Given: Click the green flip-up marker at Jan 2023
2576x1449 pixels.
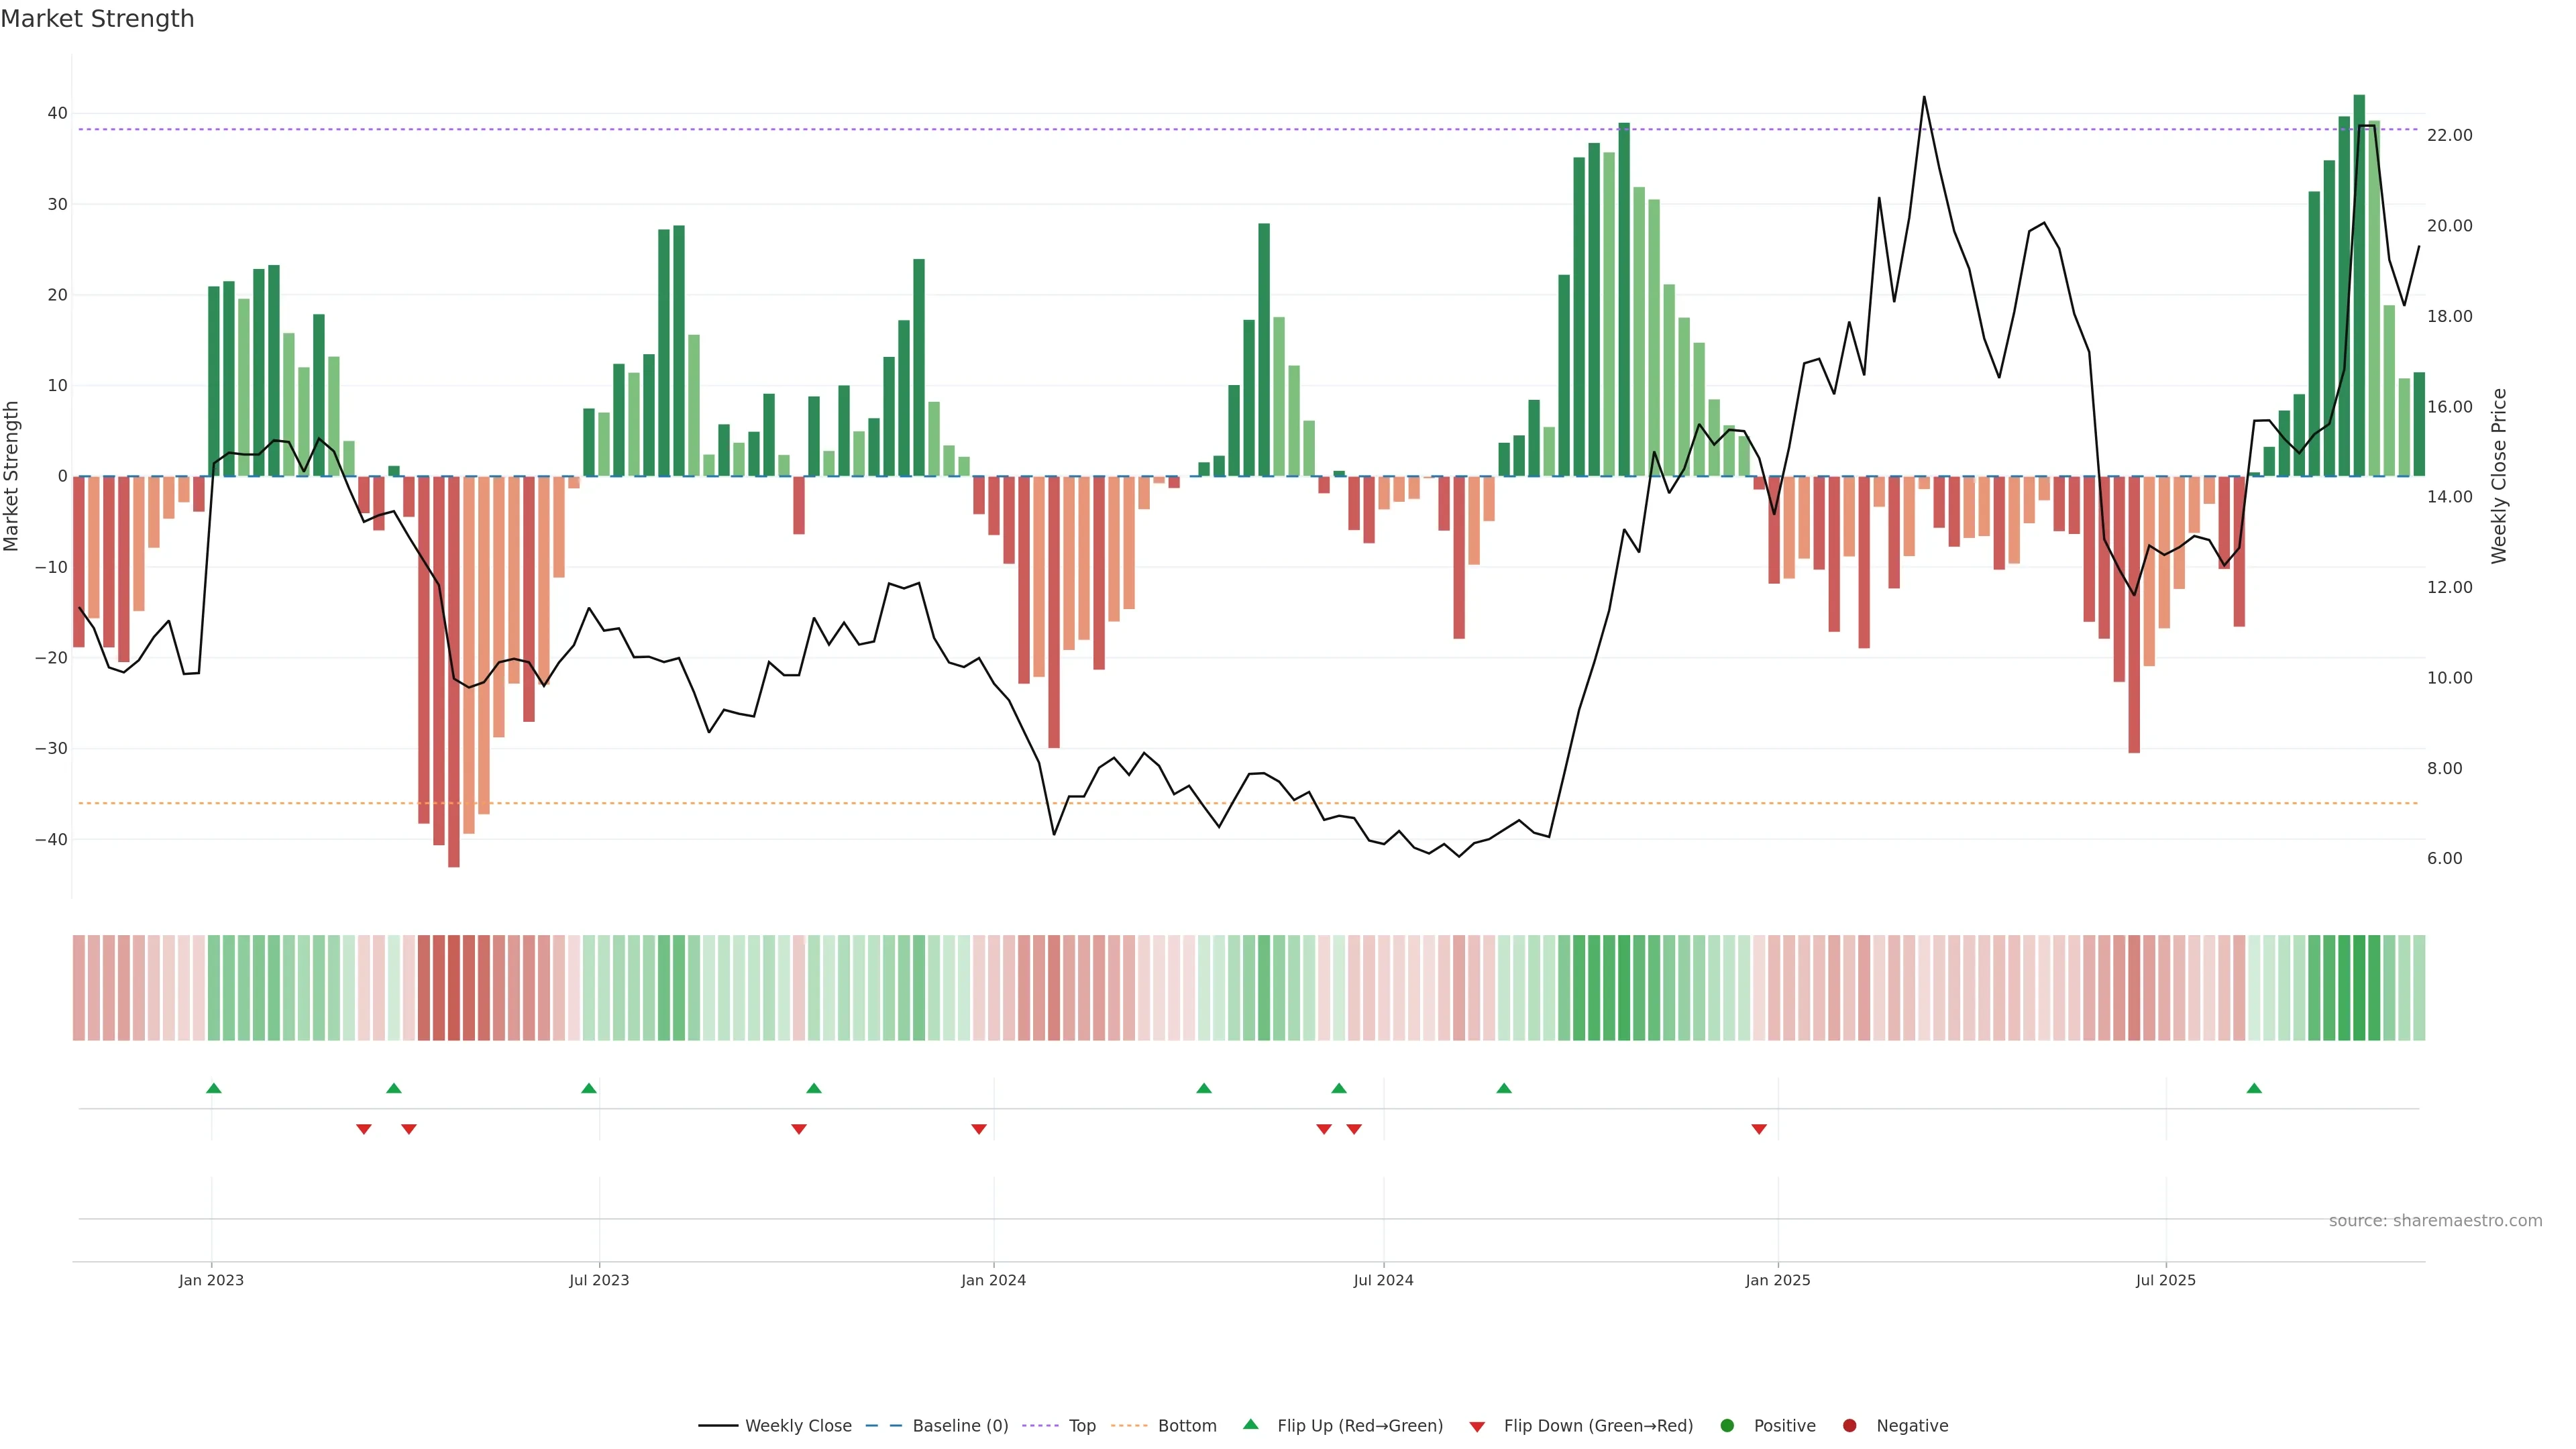Looking at the screenshot, I should point(213,1088).
